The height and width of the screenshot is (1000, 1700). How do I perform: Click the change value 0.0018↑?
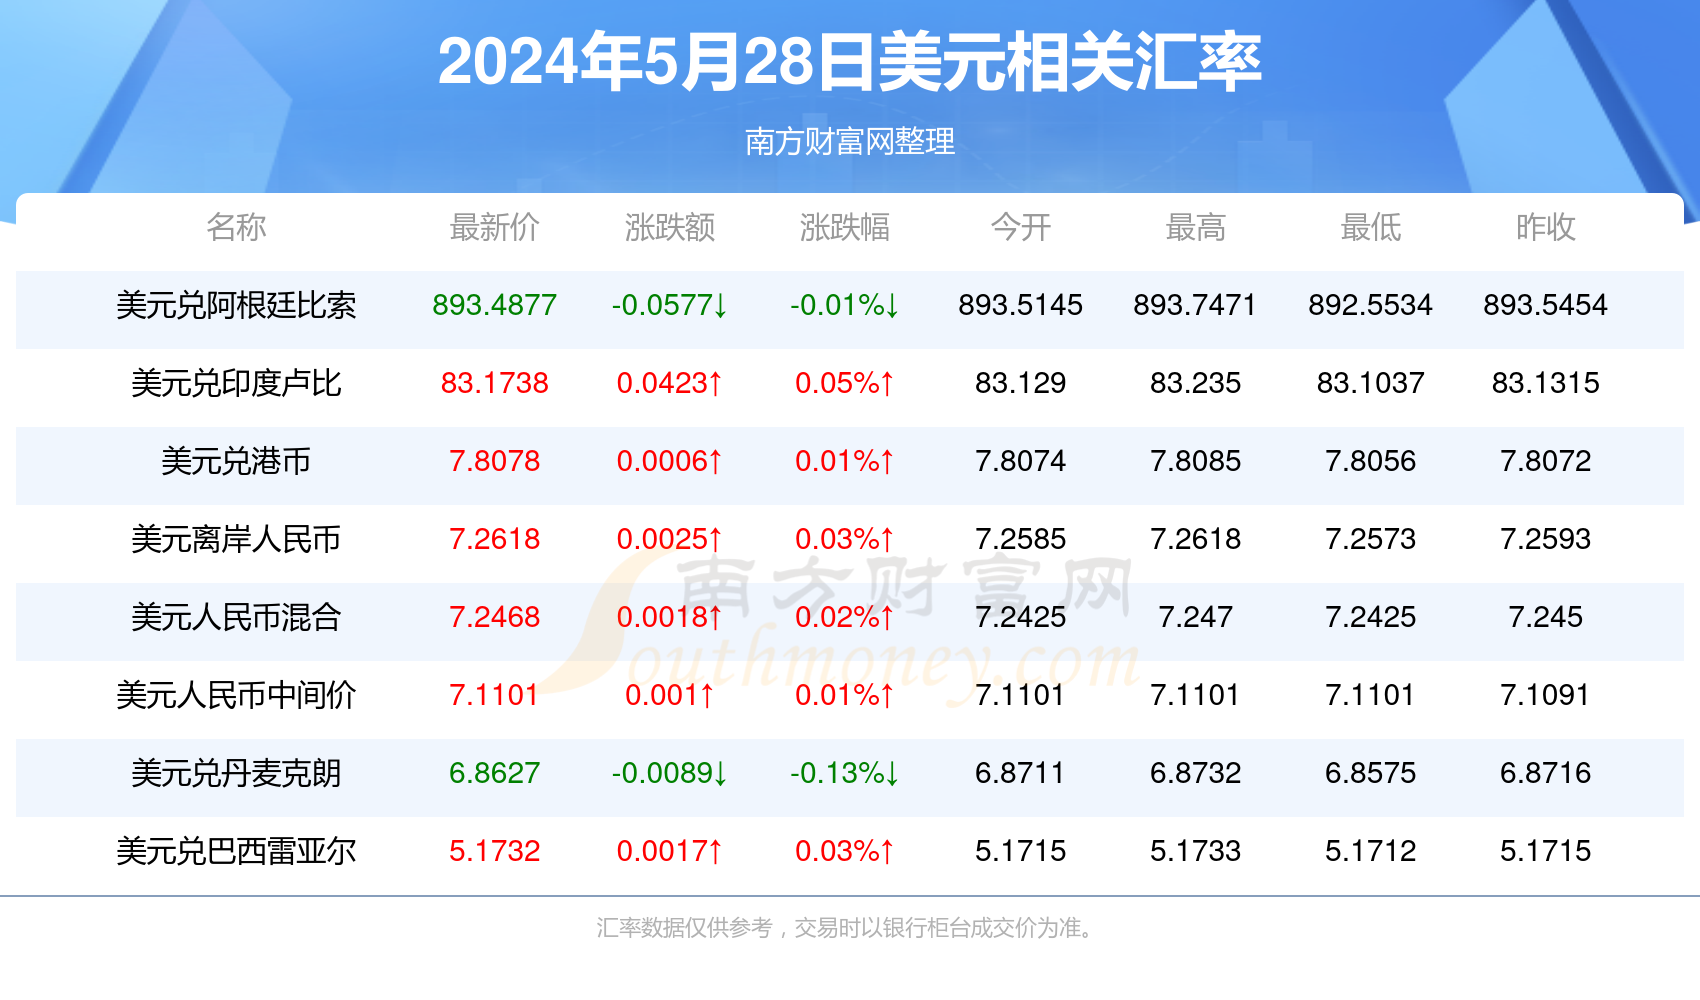pos(670,617)
